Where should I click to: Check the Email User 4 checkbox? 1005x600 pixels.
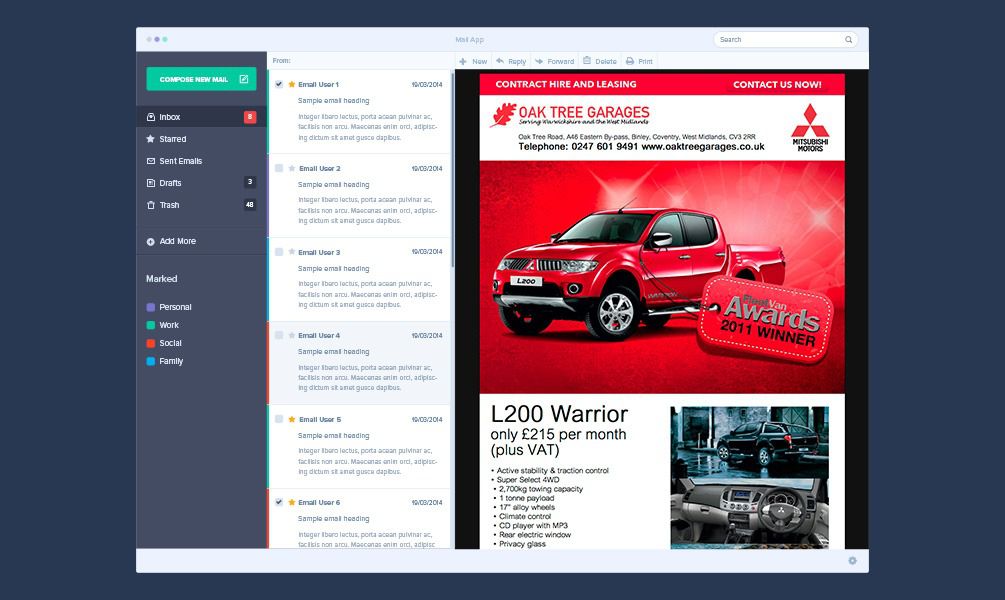pyautogui.click(x=279, y=335)
